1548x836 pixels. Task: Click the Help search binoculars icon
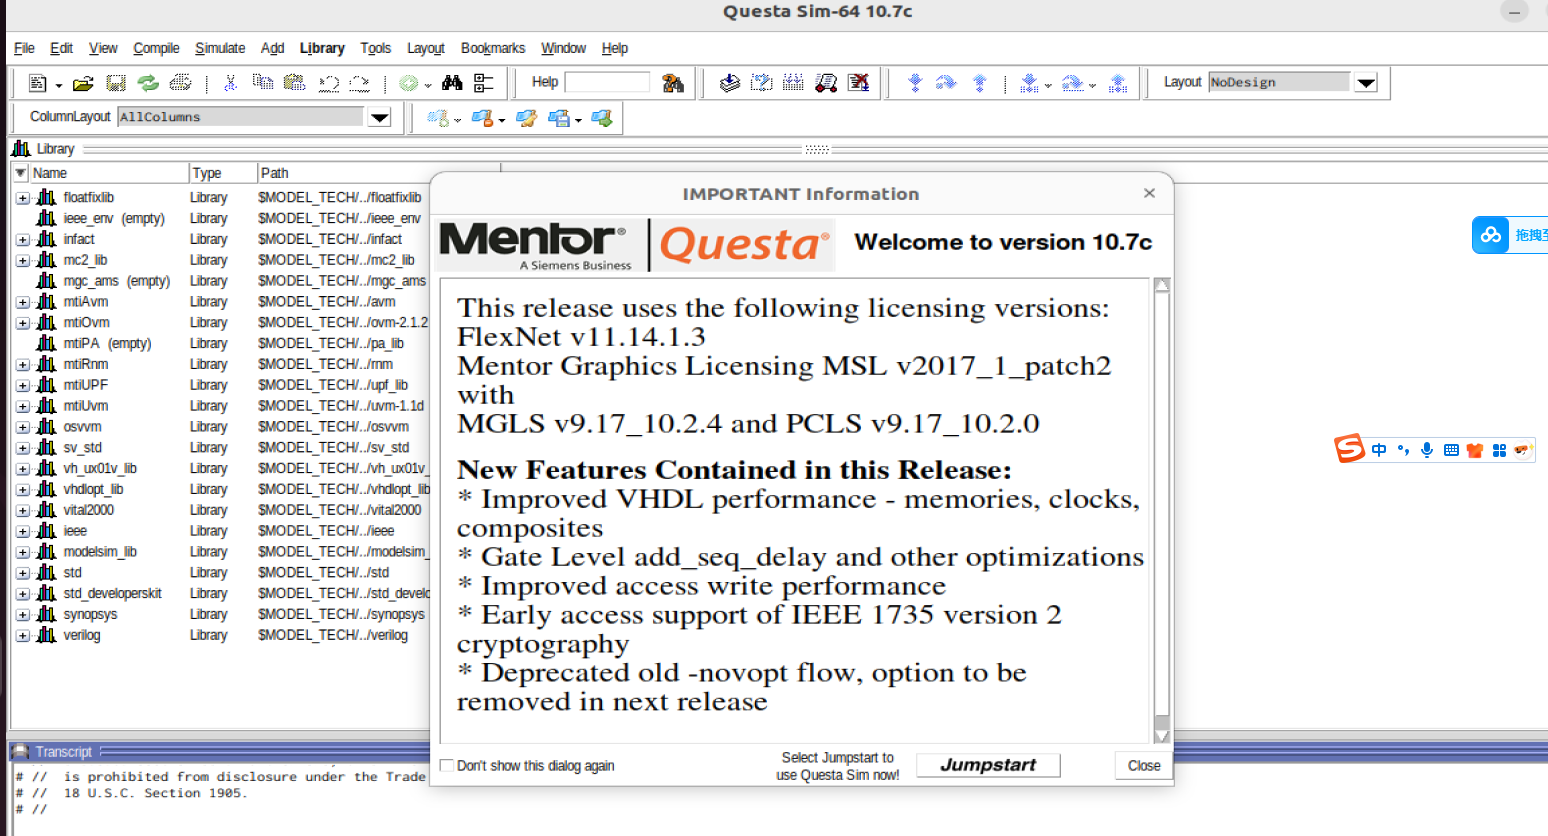(673, 83)
